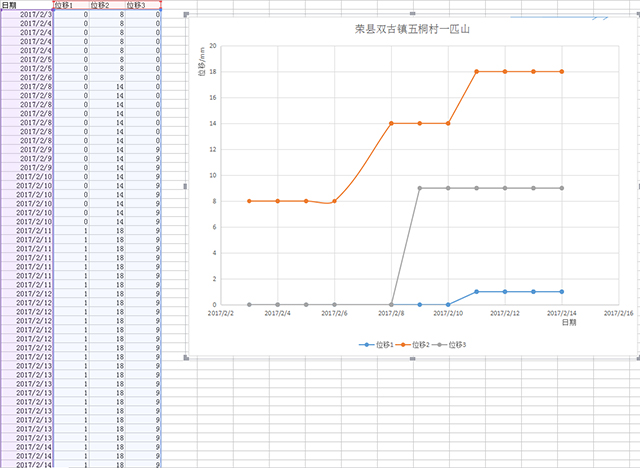The image size is (640, 468).
Task: Click the 2017/2/16 horizontal axis label
Action: tap(617, 313)
